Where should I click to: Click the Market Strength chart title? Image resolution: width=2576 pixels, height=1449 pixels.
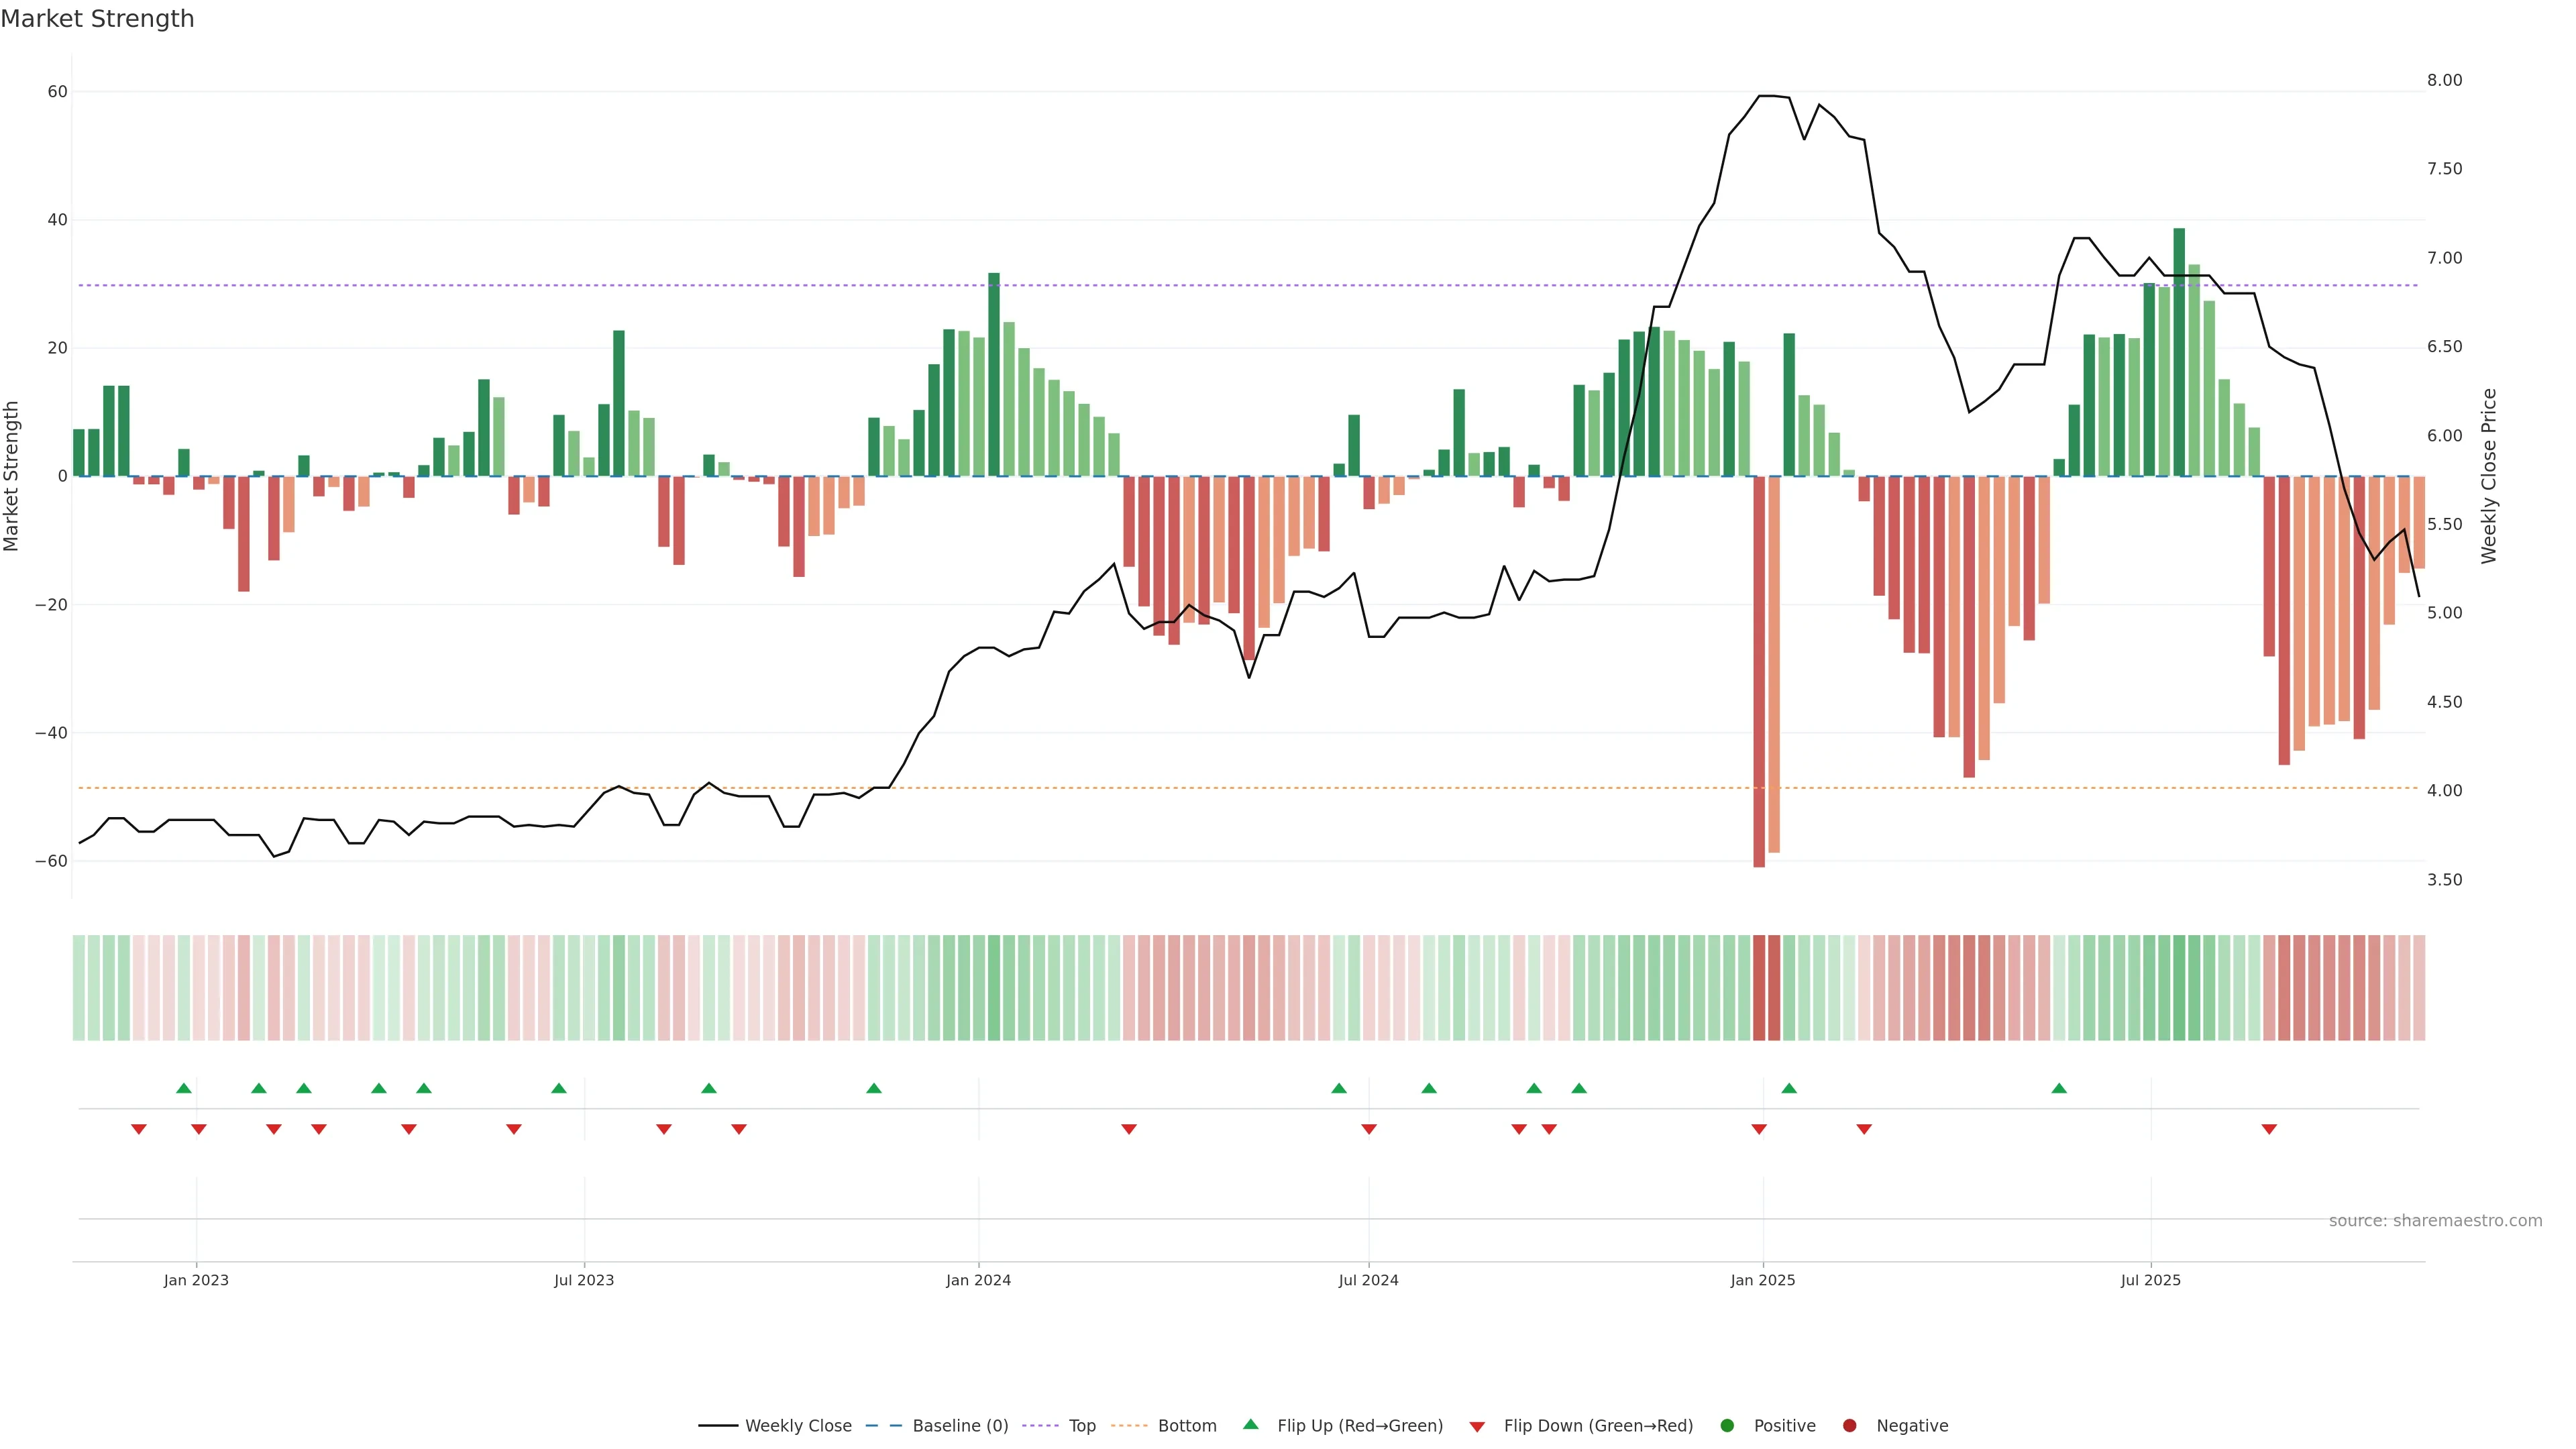coord(97,19)
